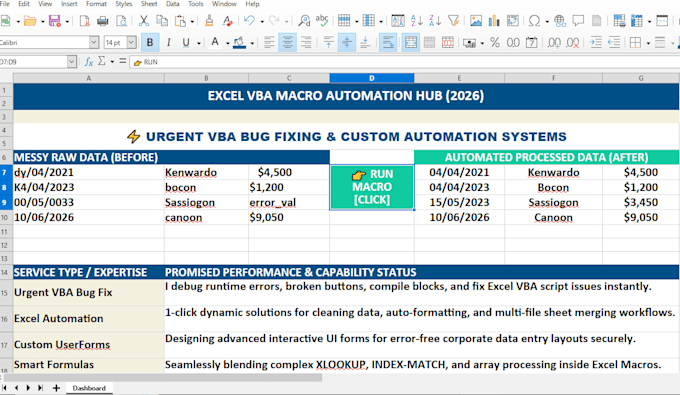Toggle Align Right
Image resolution: width=680 pixels, height=395 pixels.
pyautogui.click(x=306, y=42)
